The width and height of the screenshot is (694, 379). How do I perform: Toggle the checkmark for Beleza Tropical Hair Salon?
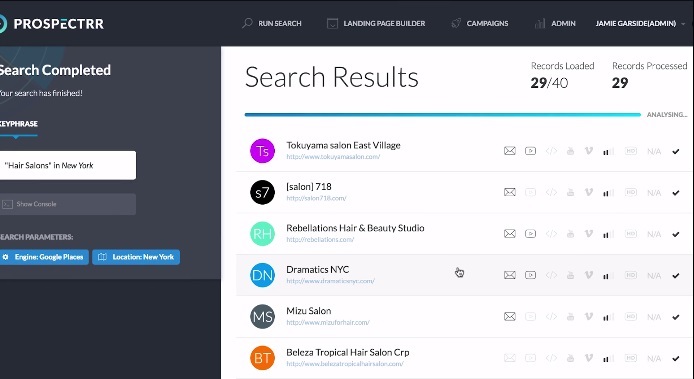tap(675, 358)
